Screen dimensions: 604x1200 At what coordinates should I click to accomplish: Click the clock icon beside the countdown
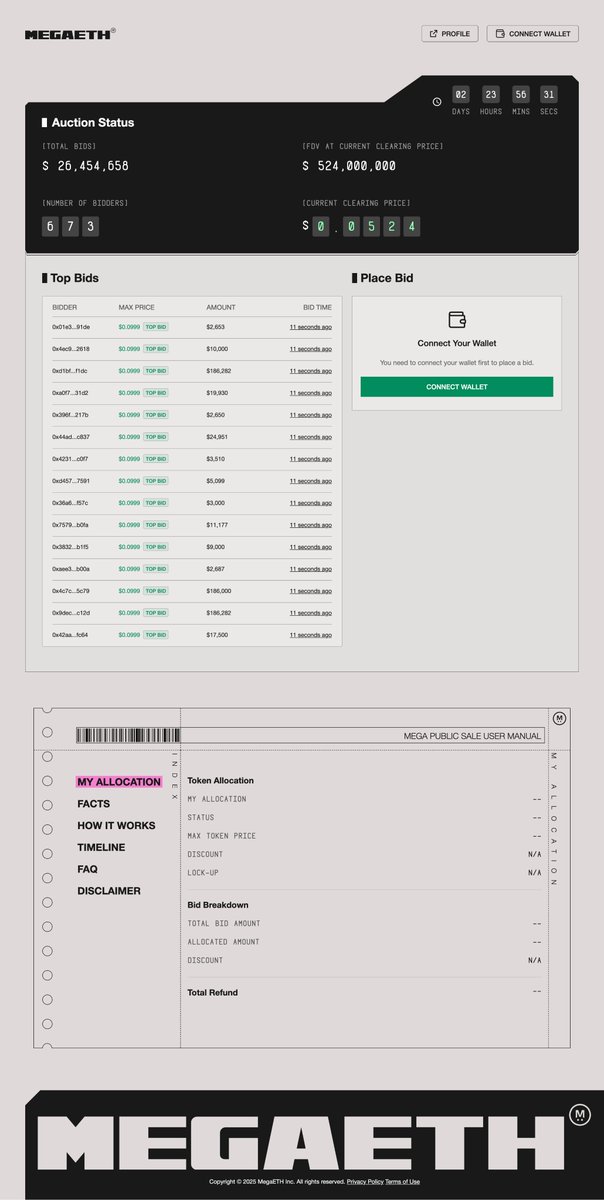pos(437,101)
